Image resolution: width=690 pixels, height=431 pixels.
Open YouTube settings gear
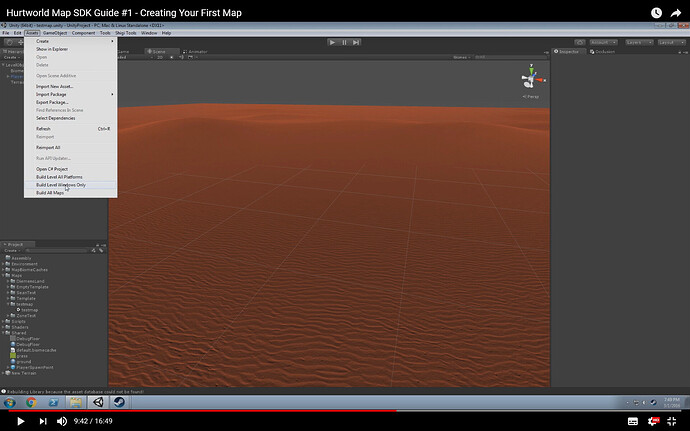click(653, 421)
